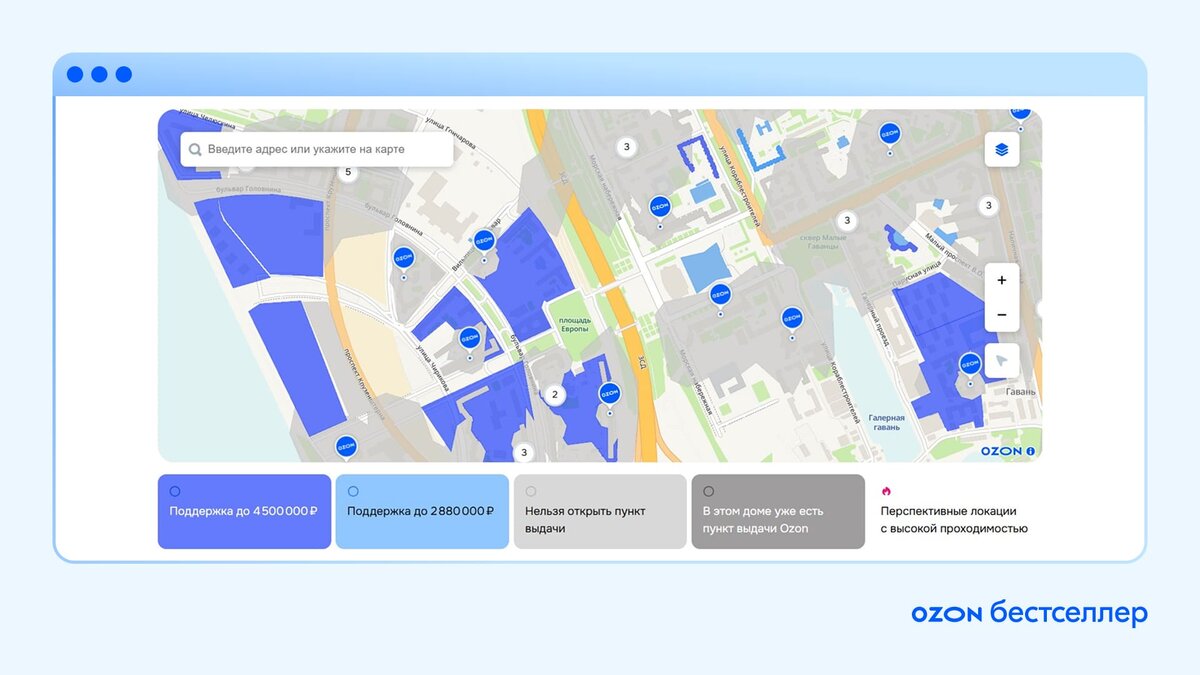
Task: Click 'Поддержка до 2 880 000 ₽' label
Action: (420, 511)
